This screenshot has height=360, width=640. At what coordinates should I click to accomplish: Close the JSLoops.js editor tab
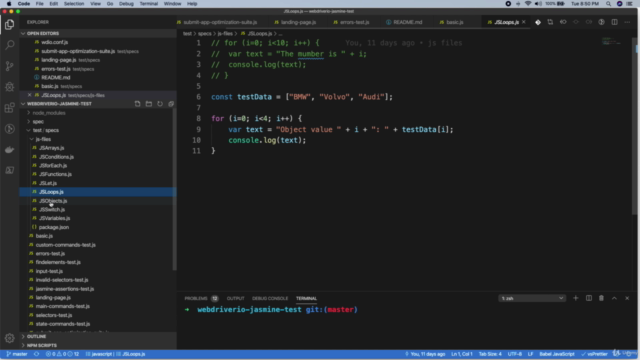[524, 22]
